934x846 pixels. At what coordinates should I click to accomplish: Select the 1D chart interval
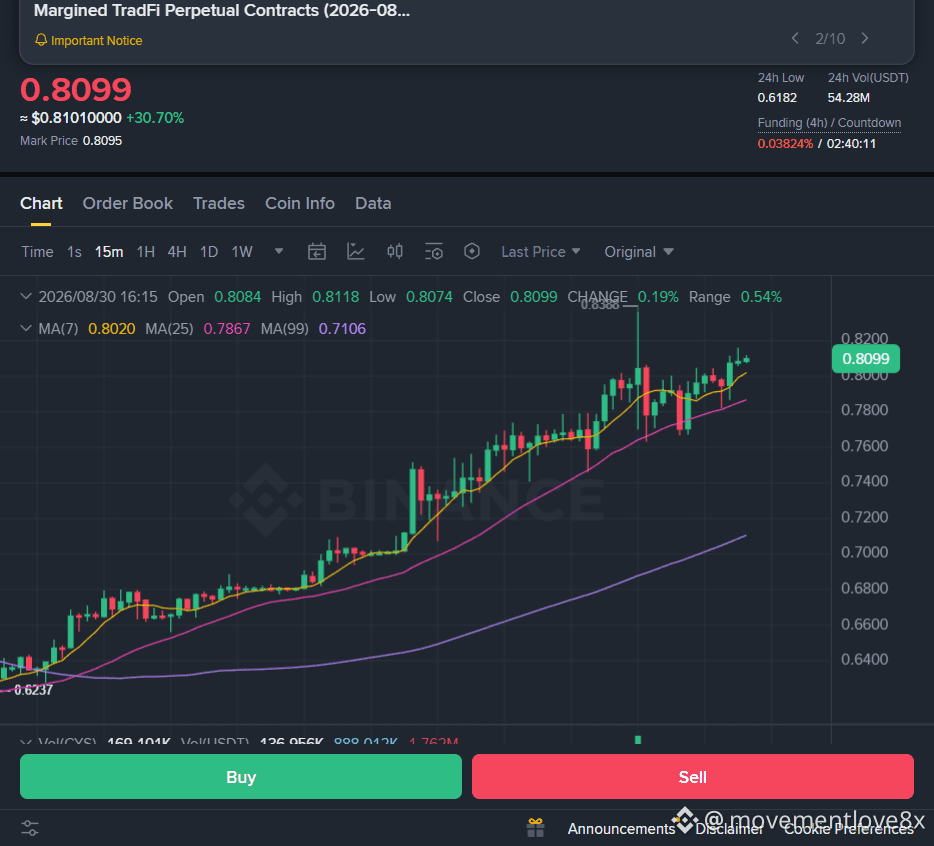[x=208, y=252]
